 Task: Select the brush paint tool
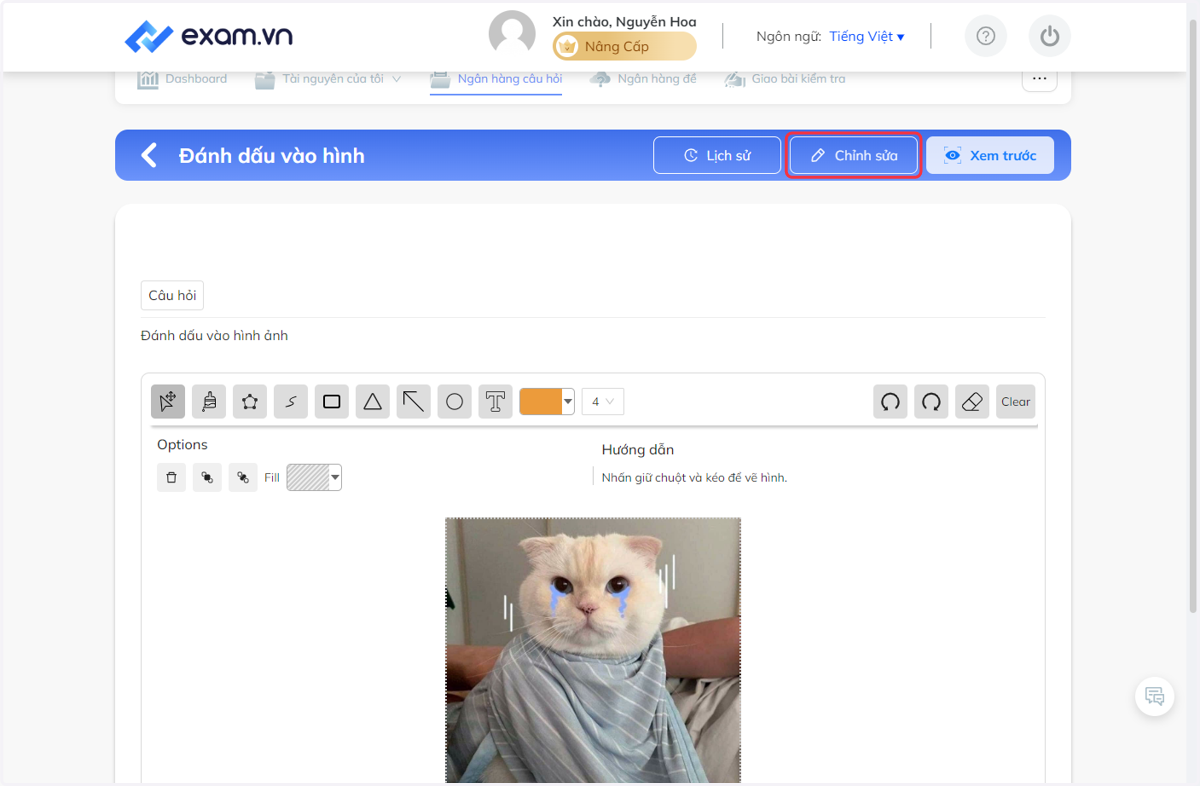(209, 401)
